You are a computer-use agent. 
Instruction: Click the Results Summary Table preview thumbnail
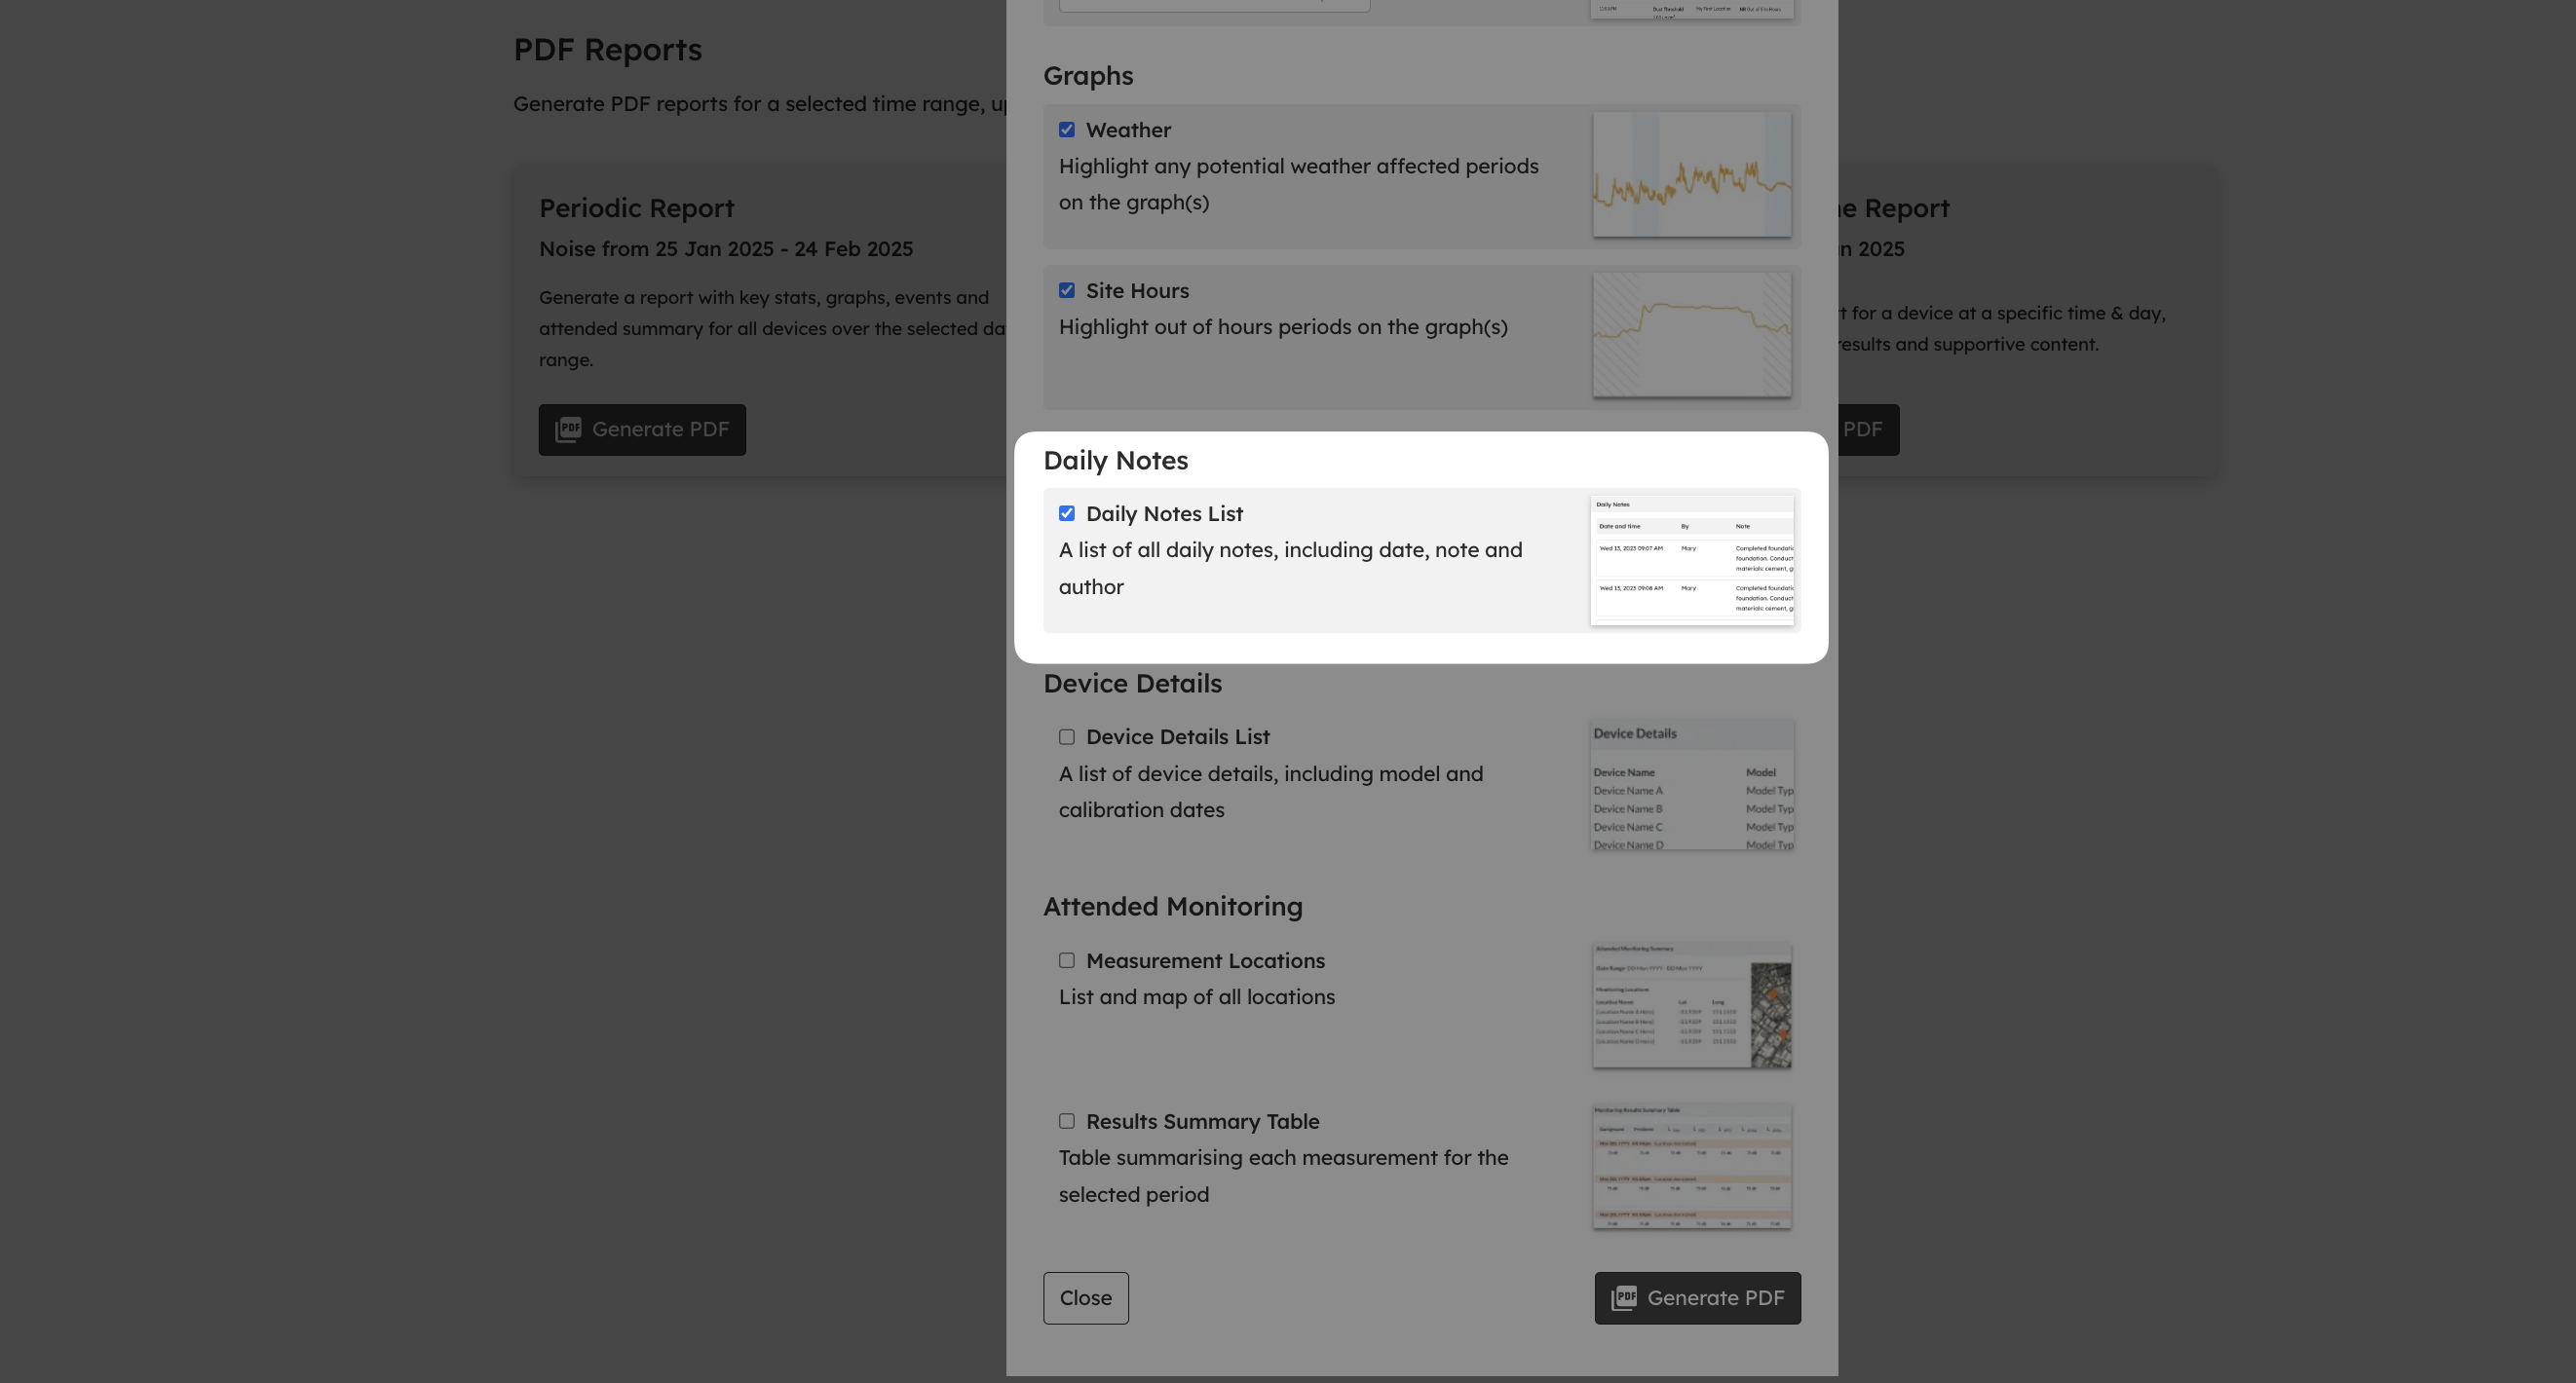(x=1691, y=1167)
